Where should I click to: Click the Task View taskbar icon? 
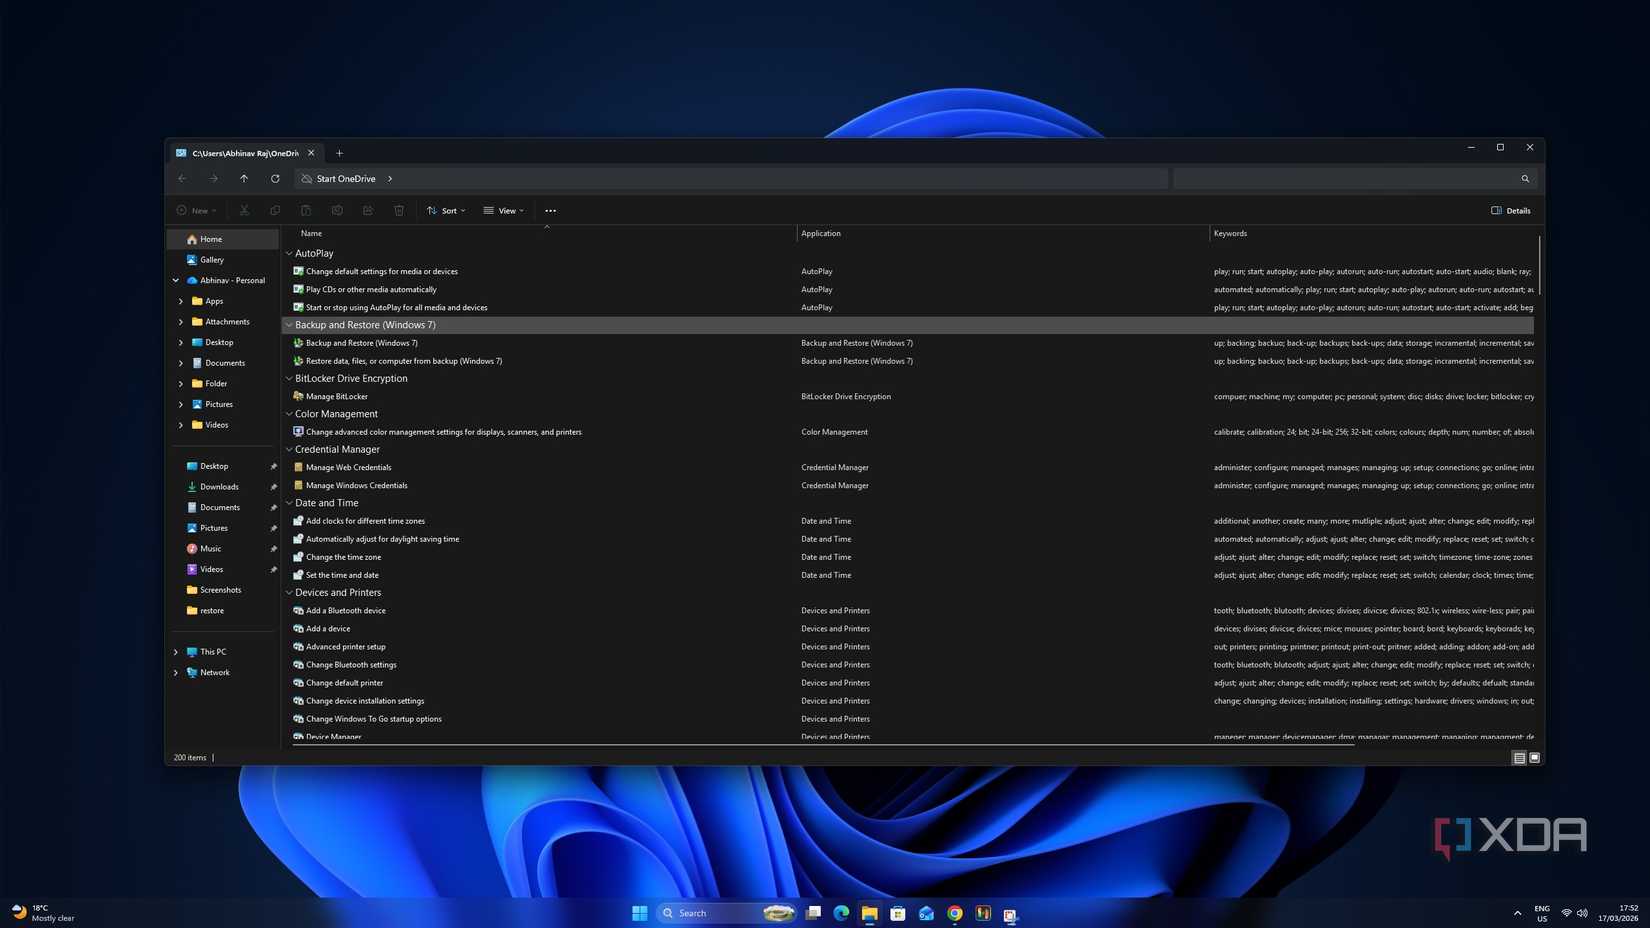(x=813, y=913)
